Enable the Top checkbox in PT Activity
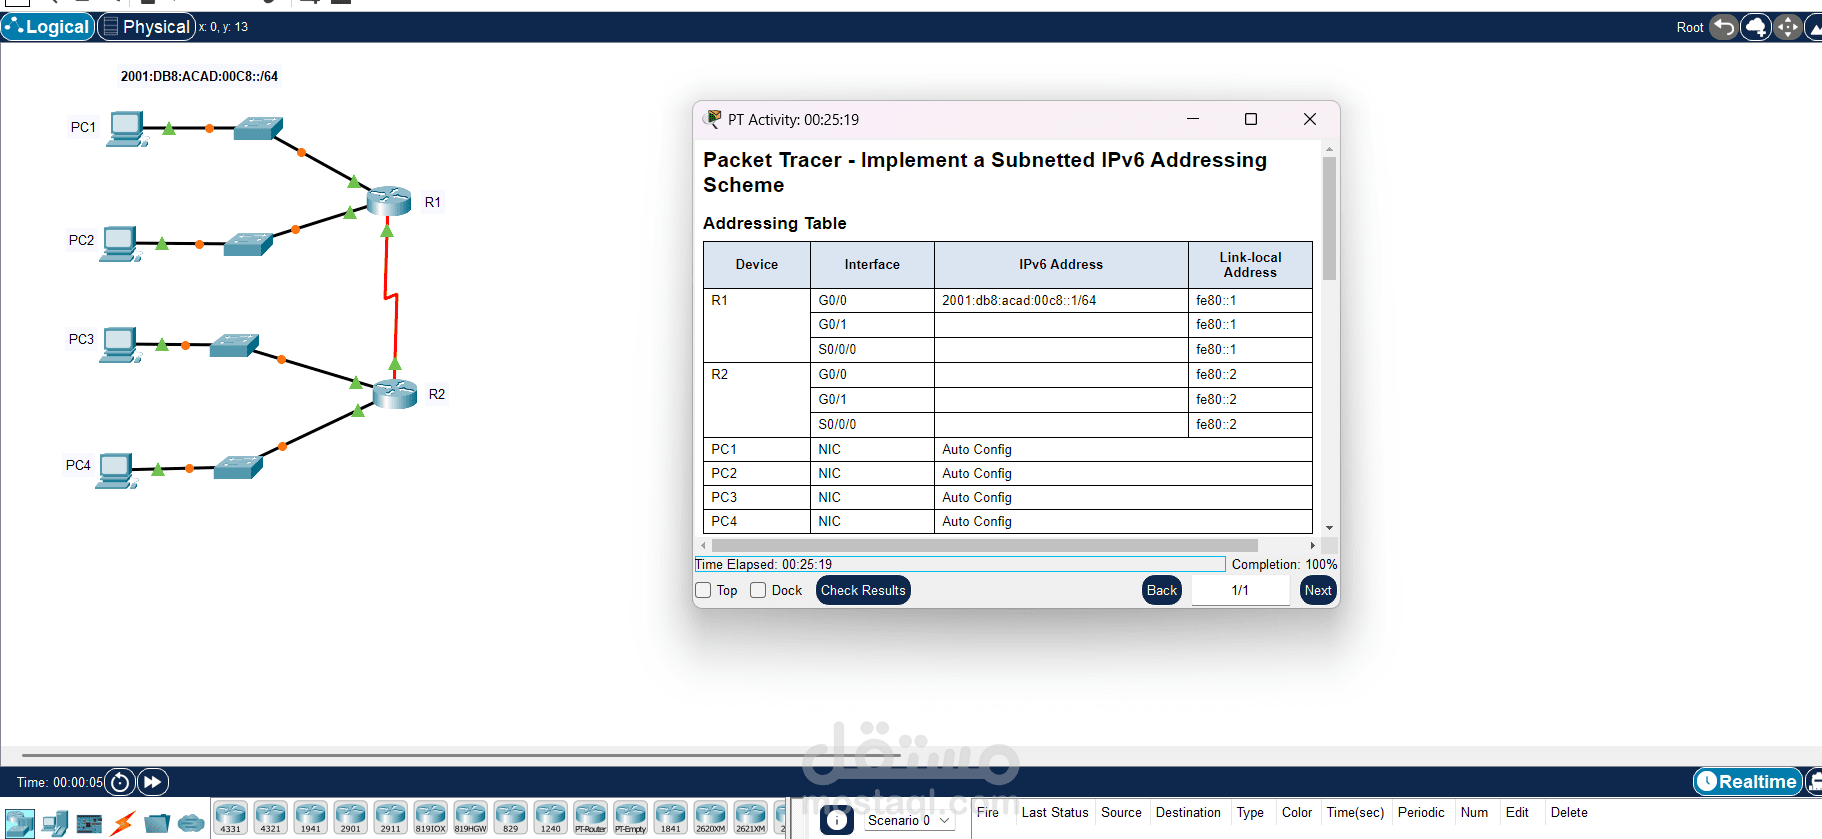Viewport: 1822px width, 839px height. pos(703,590)
